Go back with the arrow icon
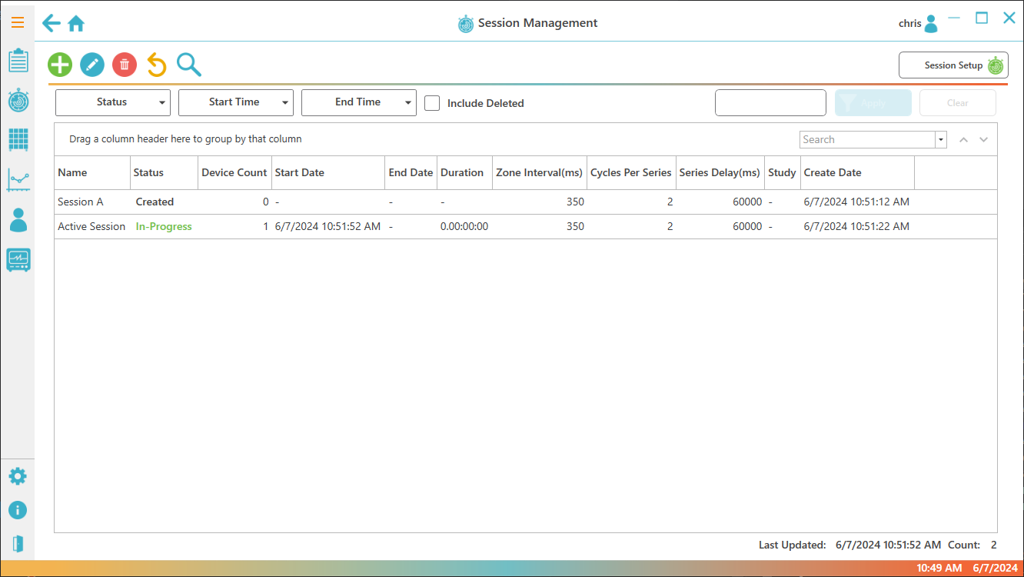 51,23
